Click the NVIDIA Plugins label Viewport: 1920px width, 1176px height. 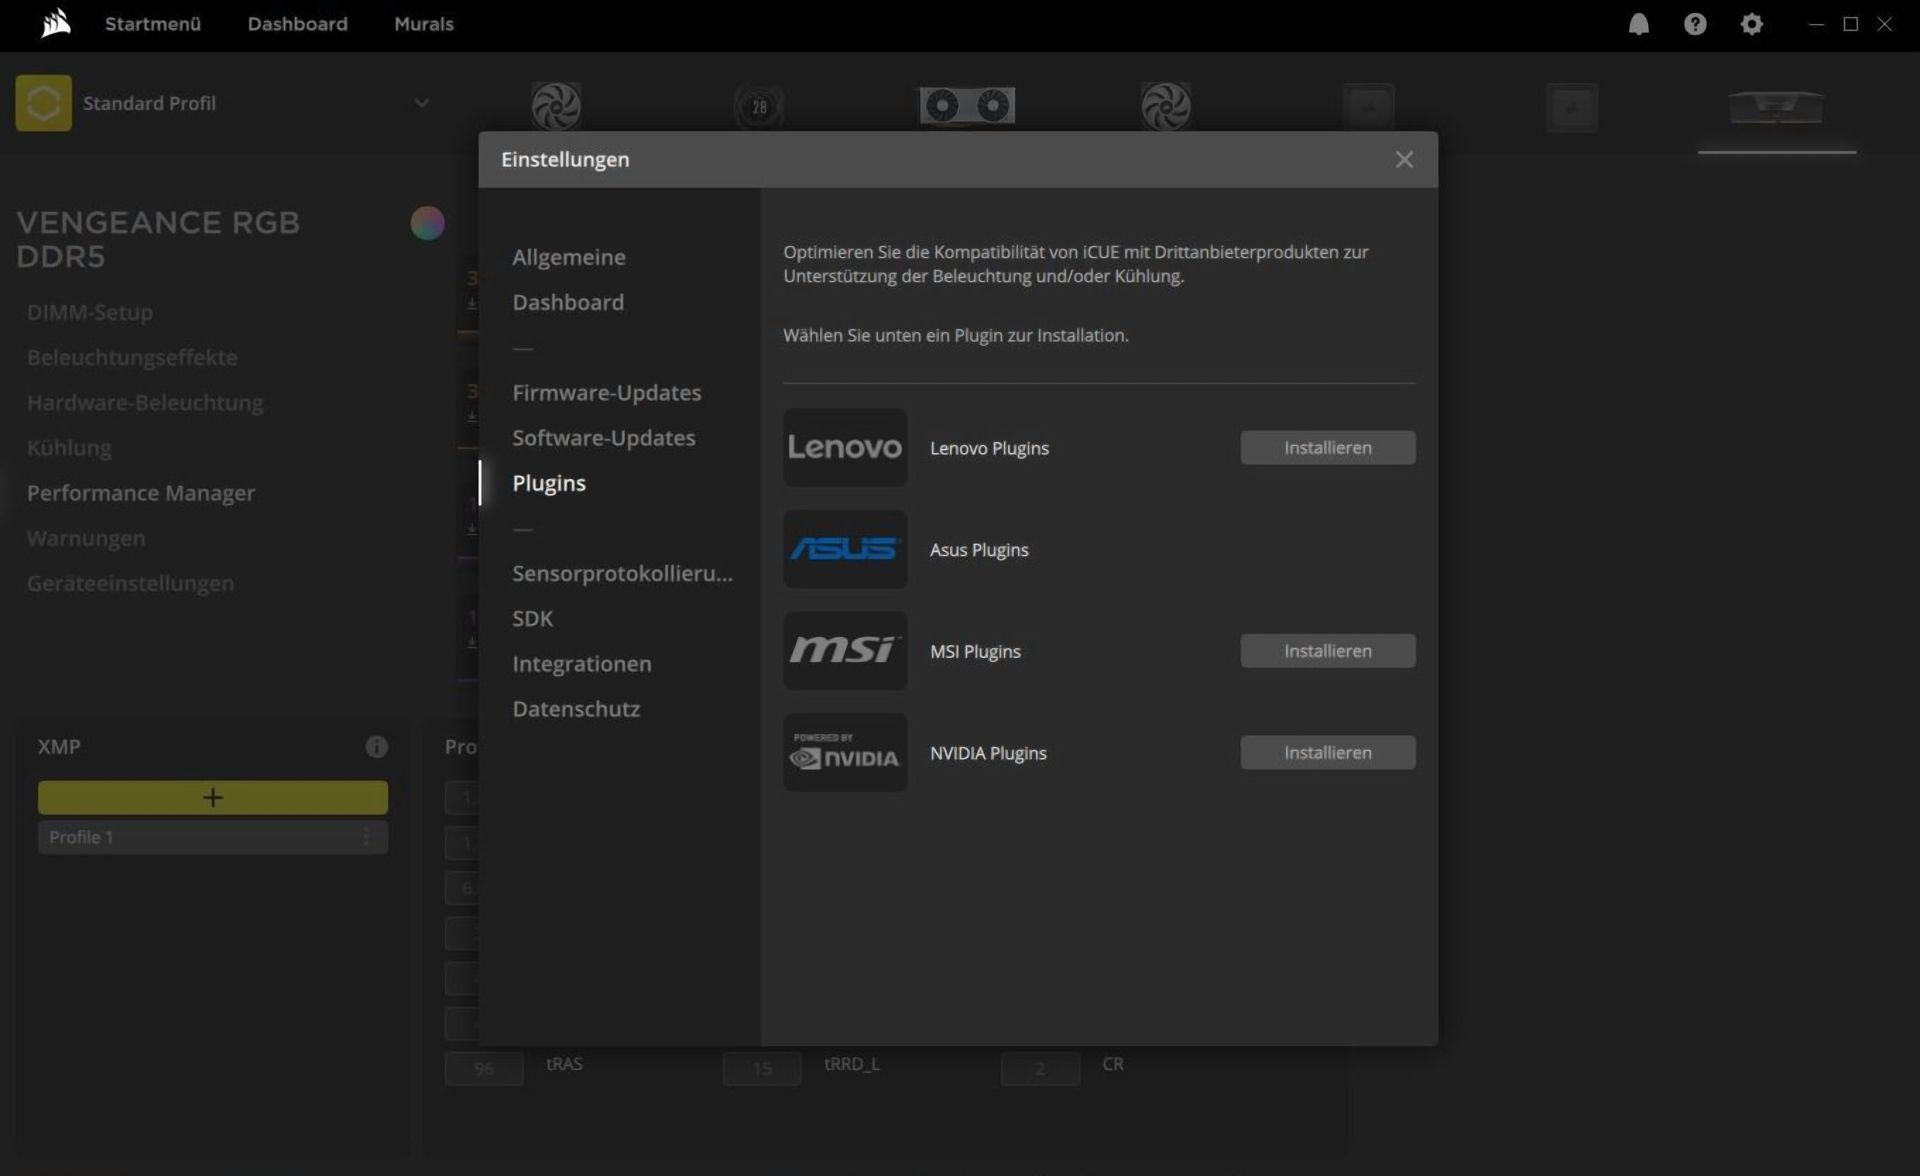pyautogui.click(x=988, y=753)
